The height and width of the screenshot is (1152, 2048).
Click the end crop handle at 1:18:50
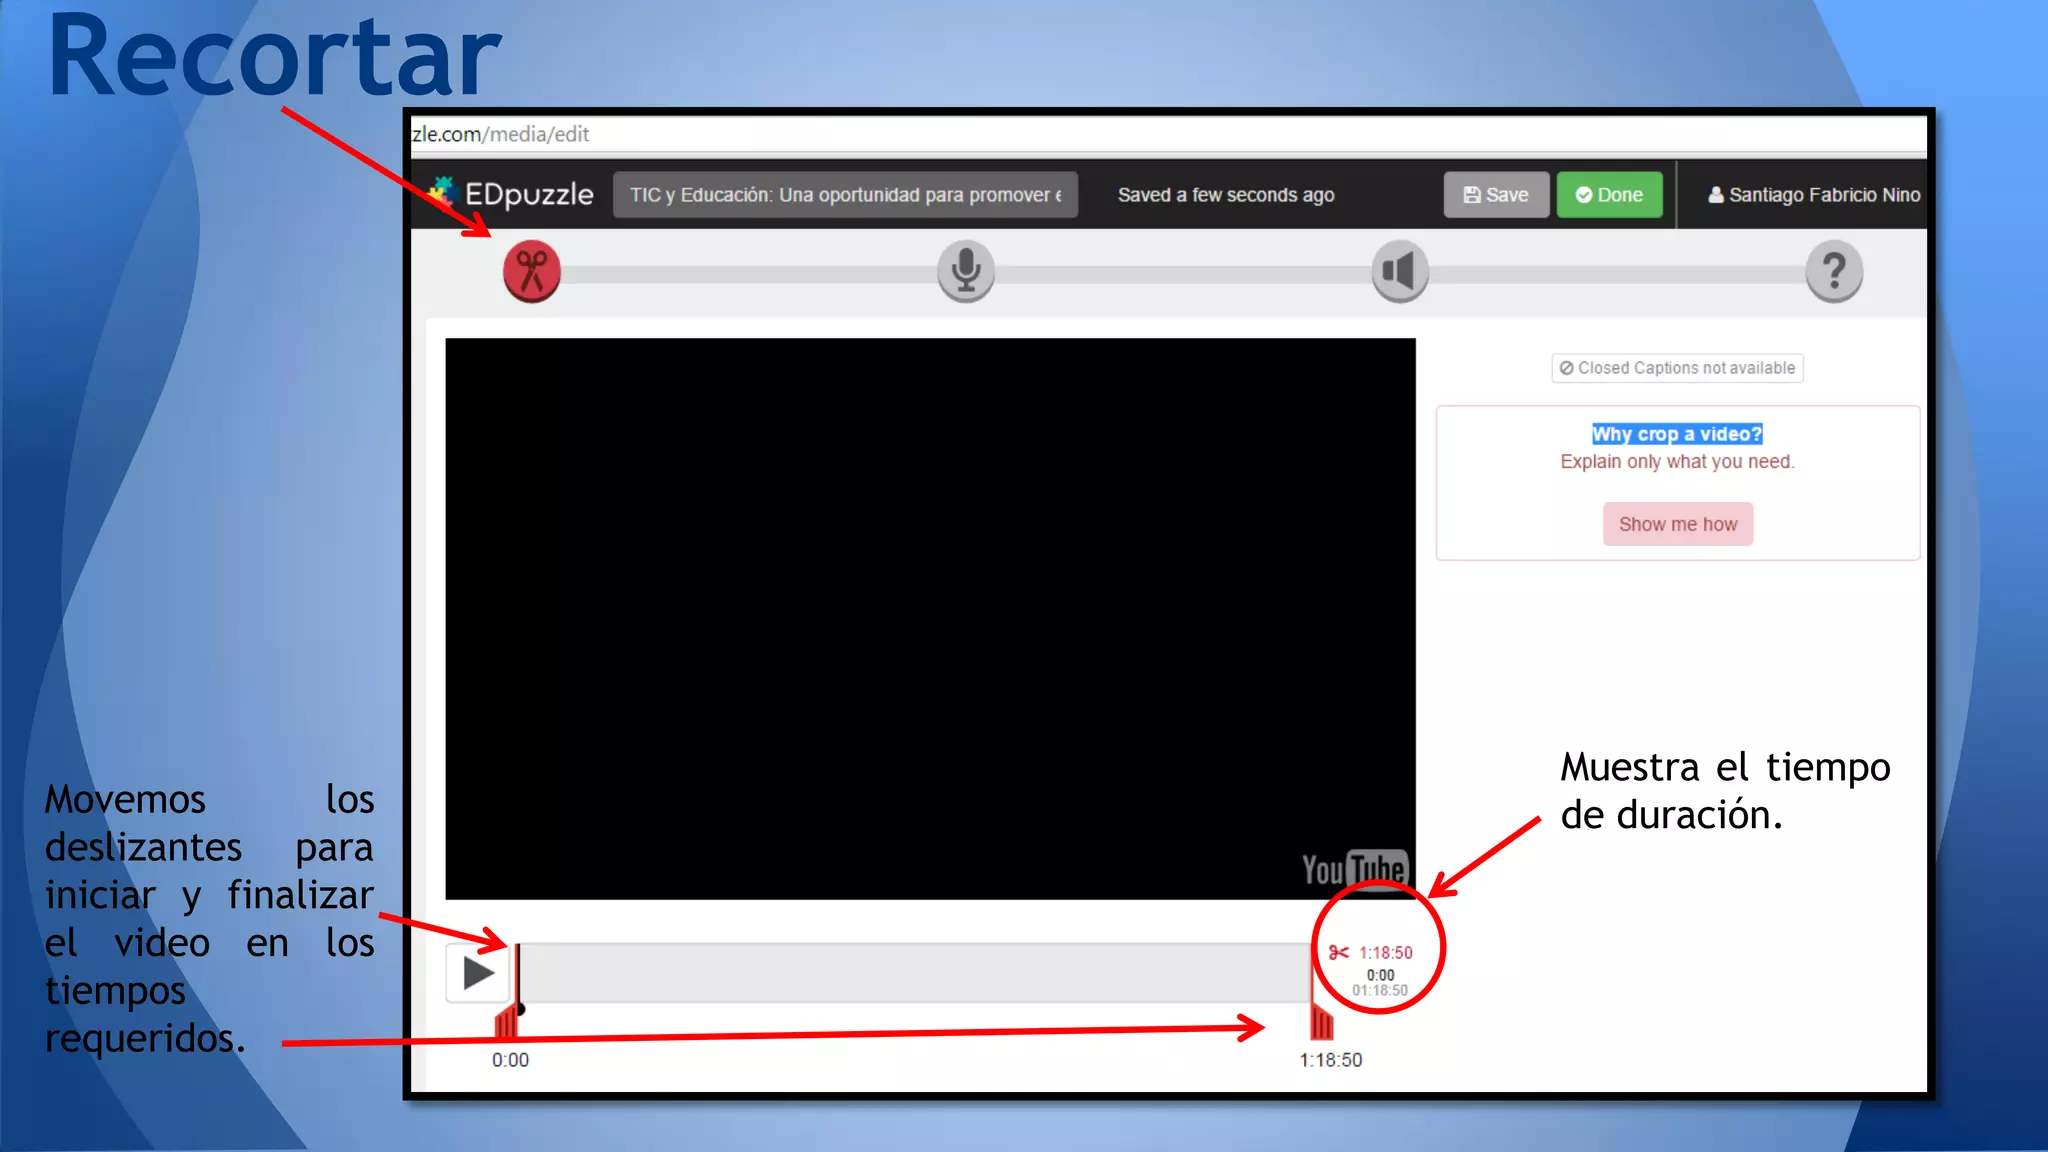1322,1022
